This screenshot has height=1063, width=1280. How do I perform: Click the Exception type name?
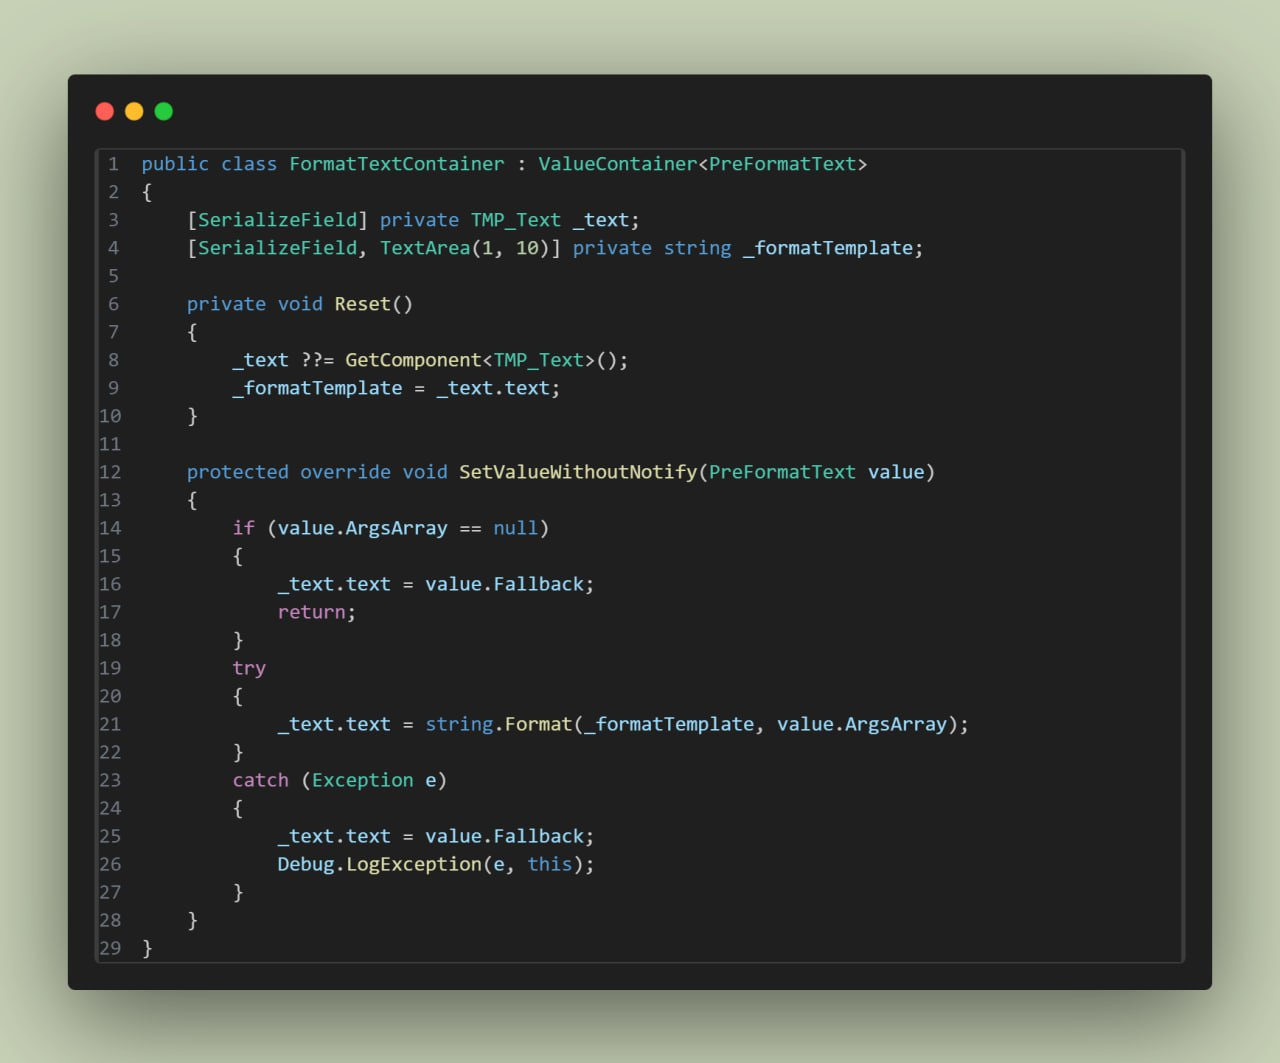(x=362, y=780)
